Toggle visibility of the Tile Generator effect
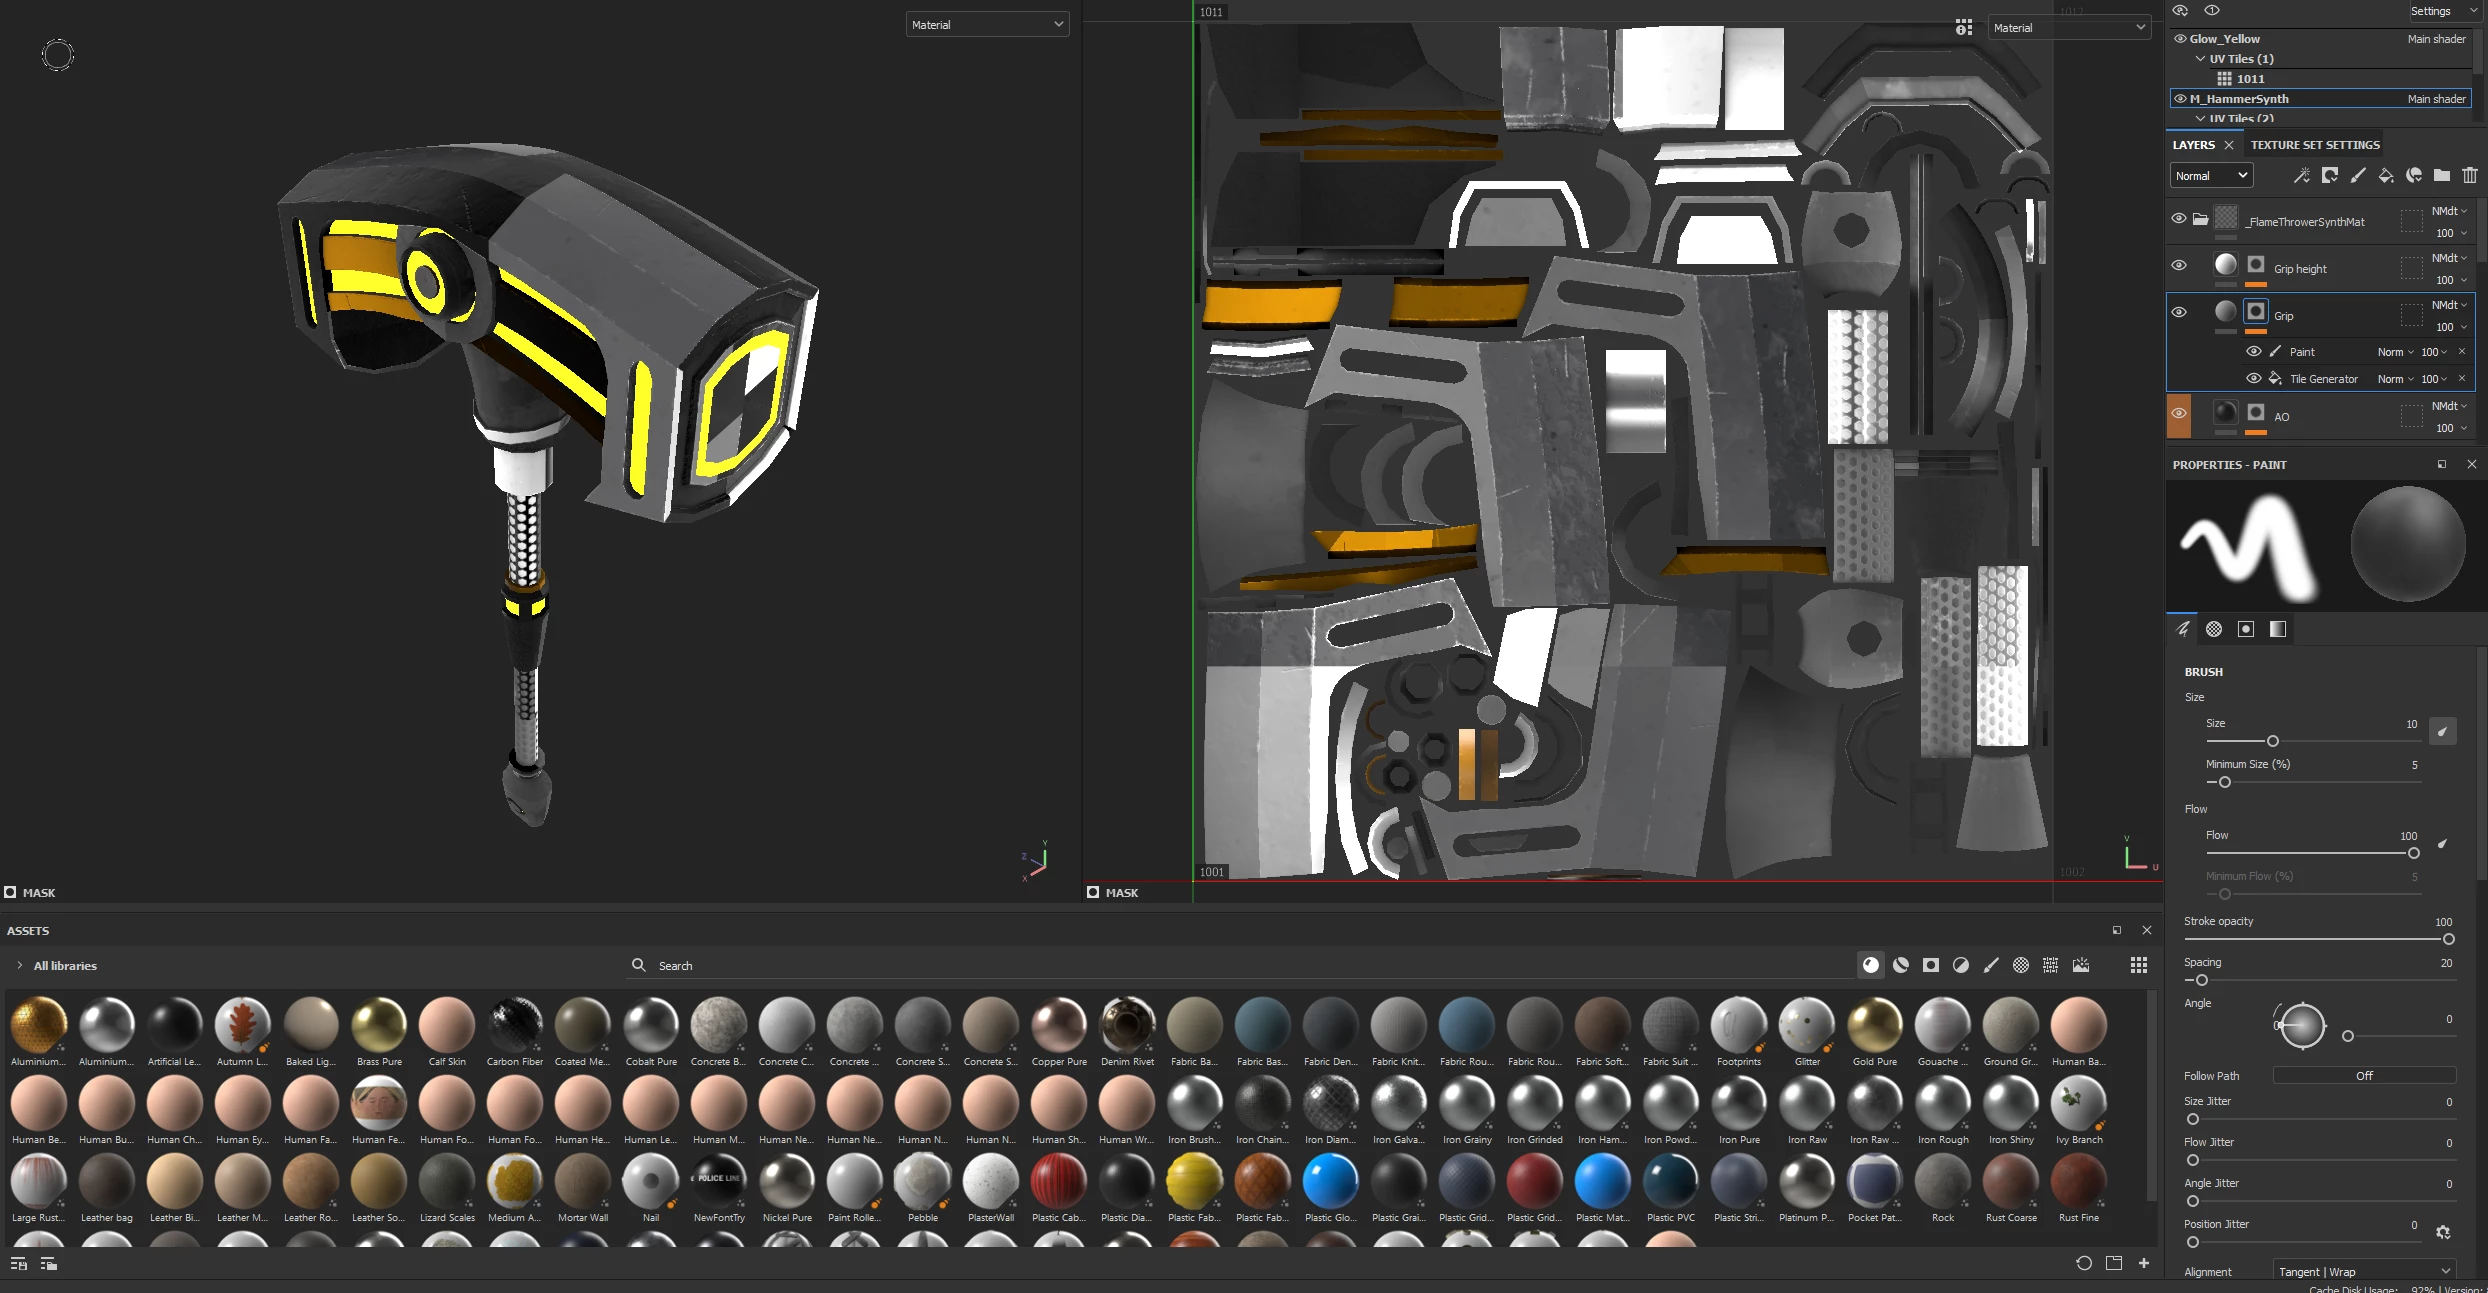This screenshot has width=2488, height=1293. (x=2254, y=379)
